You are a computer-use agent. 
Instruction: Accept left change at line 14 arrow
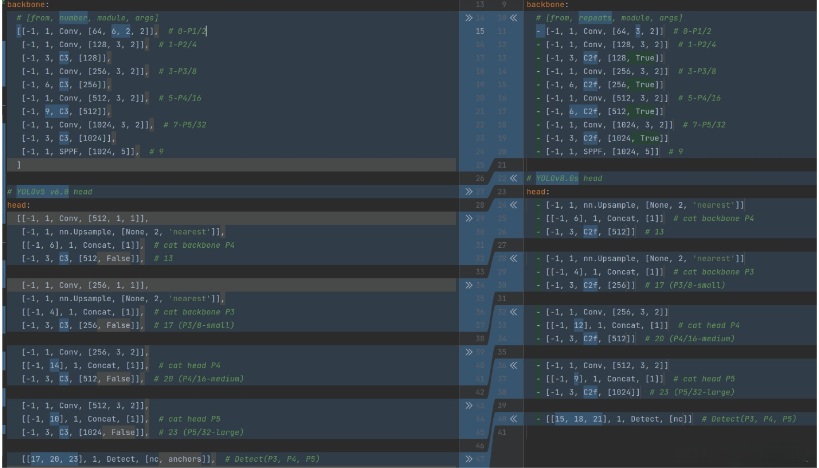[469, 18]
